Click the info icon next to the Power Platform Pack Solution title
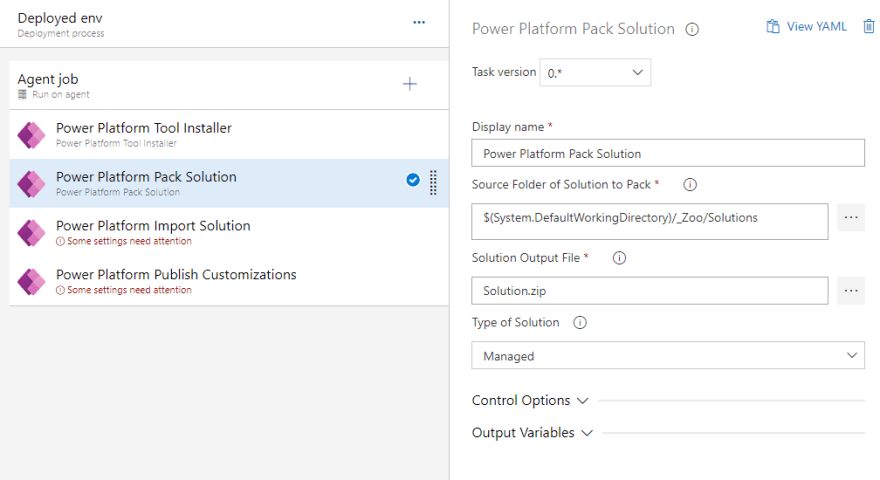This screenshot has width=880, height=480. click(692, 29)
